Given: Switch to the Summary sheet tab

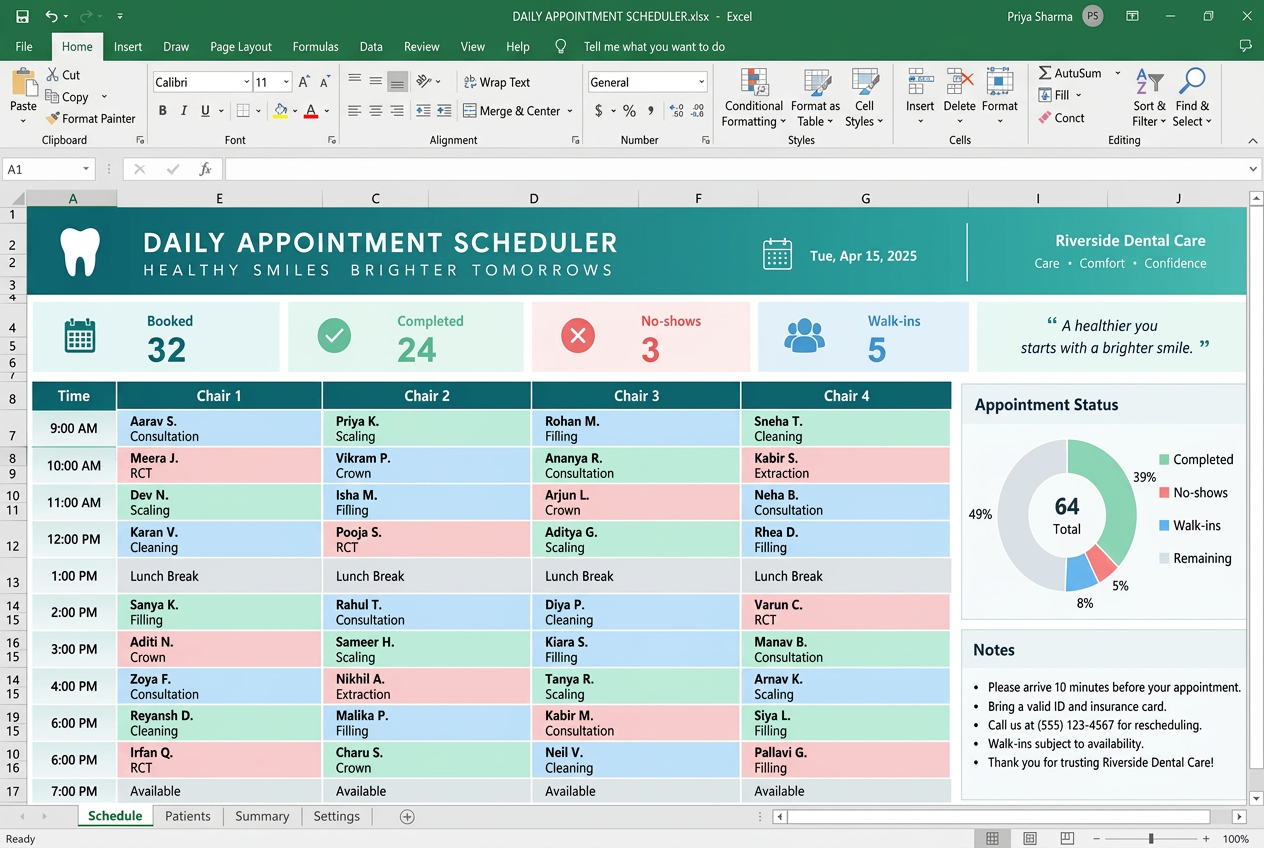Looking at the screenshot, I should pyautogui.click(x=262, y=816).
